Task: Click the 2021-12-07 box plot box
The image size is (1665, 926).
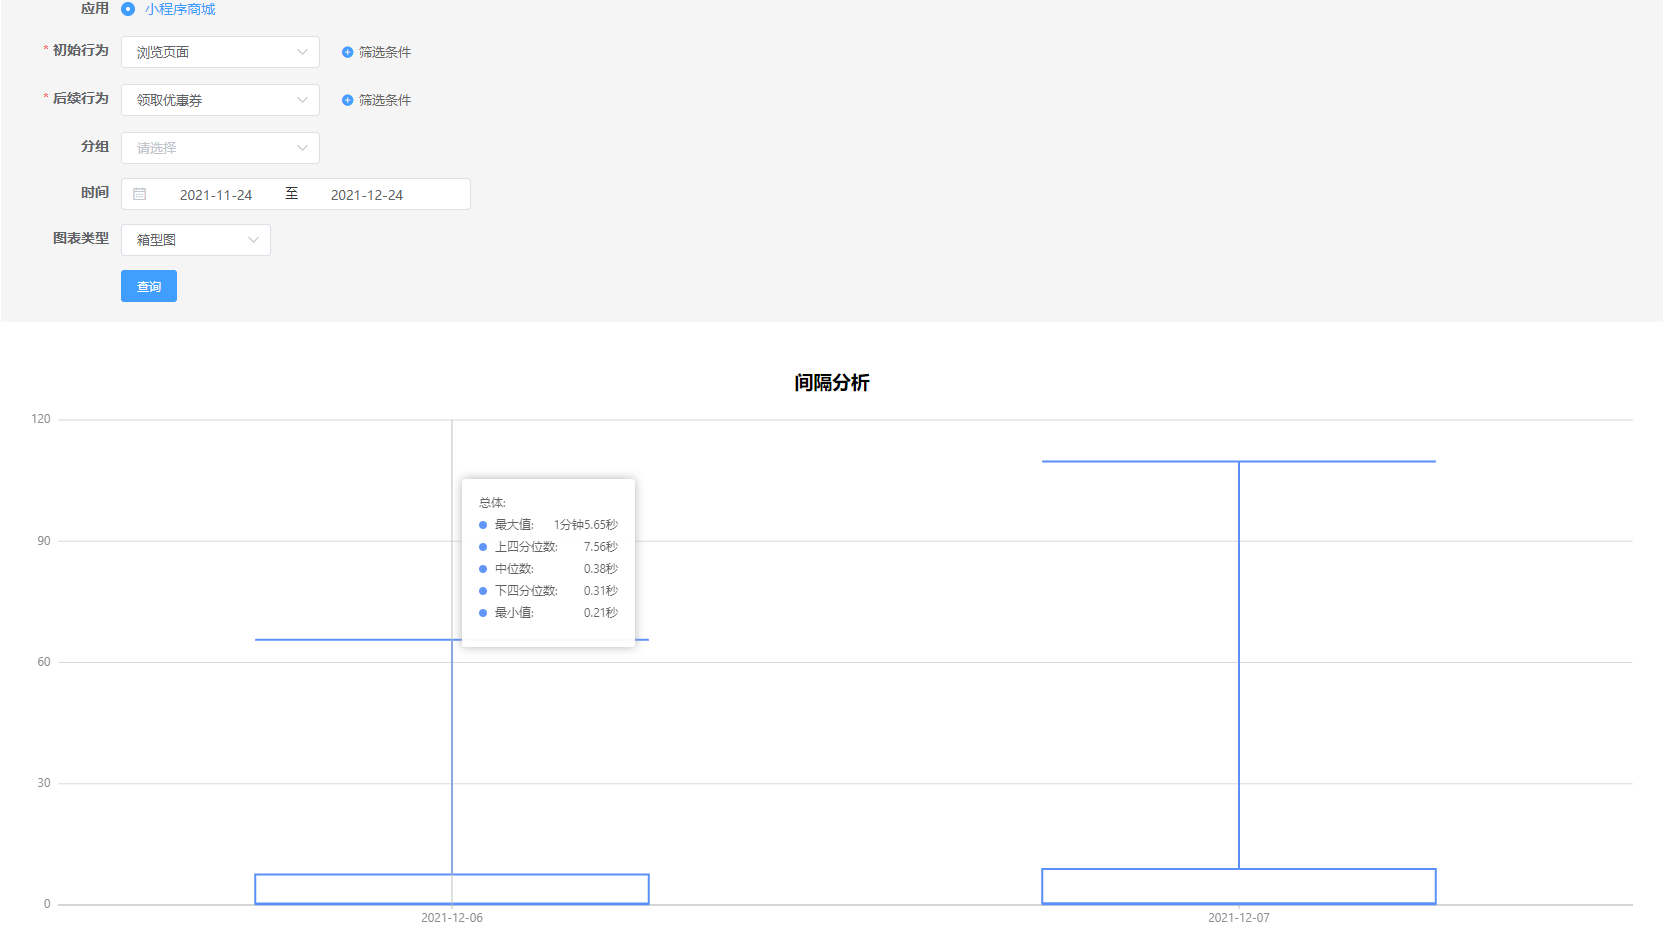Action: (1239, 886)
